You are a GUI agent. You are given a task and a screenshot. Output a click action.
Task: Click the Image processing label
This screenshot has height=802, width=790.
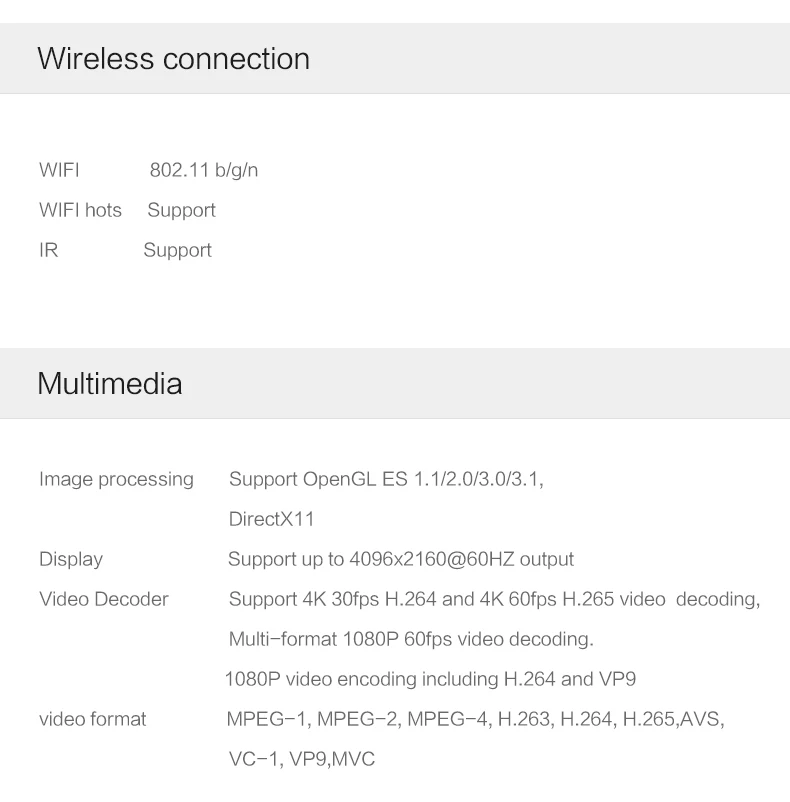point(116,479)
